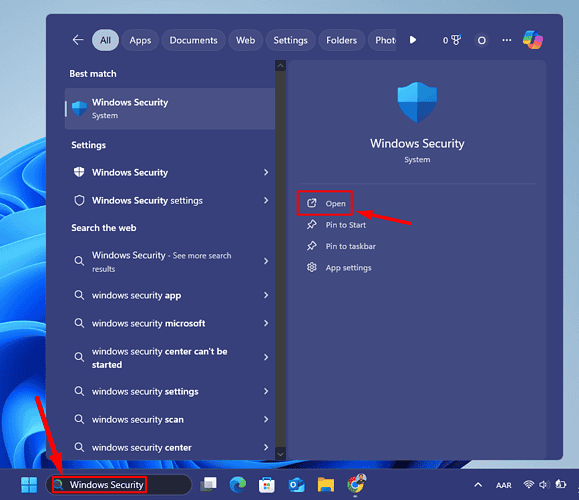Click search magnifier beside windows security scan
579x500 pixels.
click(79, 419)
